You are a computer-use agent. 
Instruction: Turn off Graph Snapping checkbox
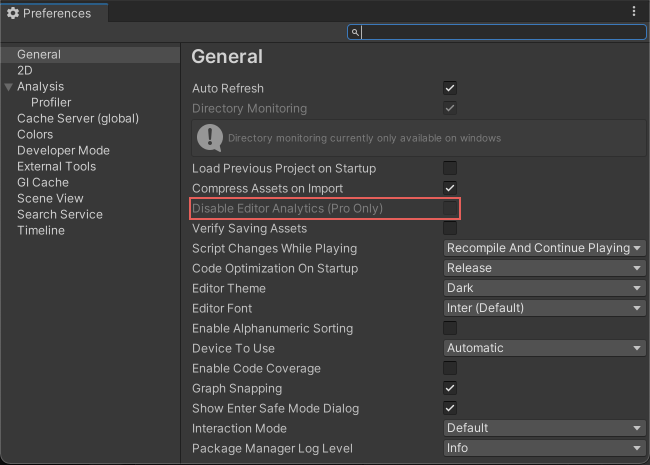click(450, 388)
